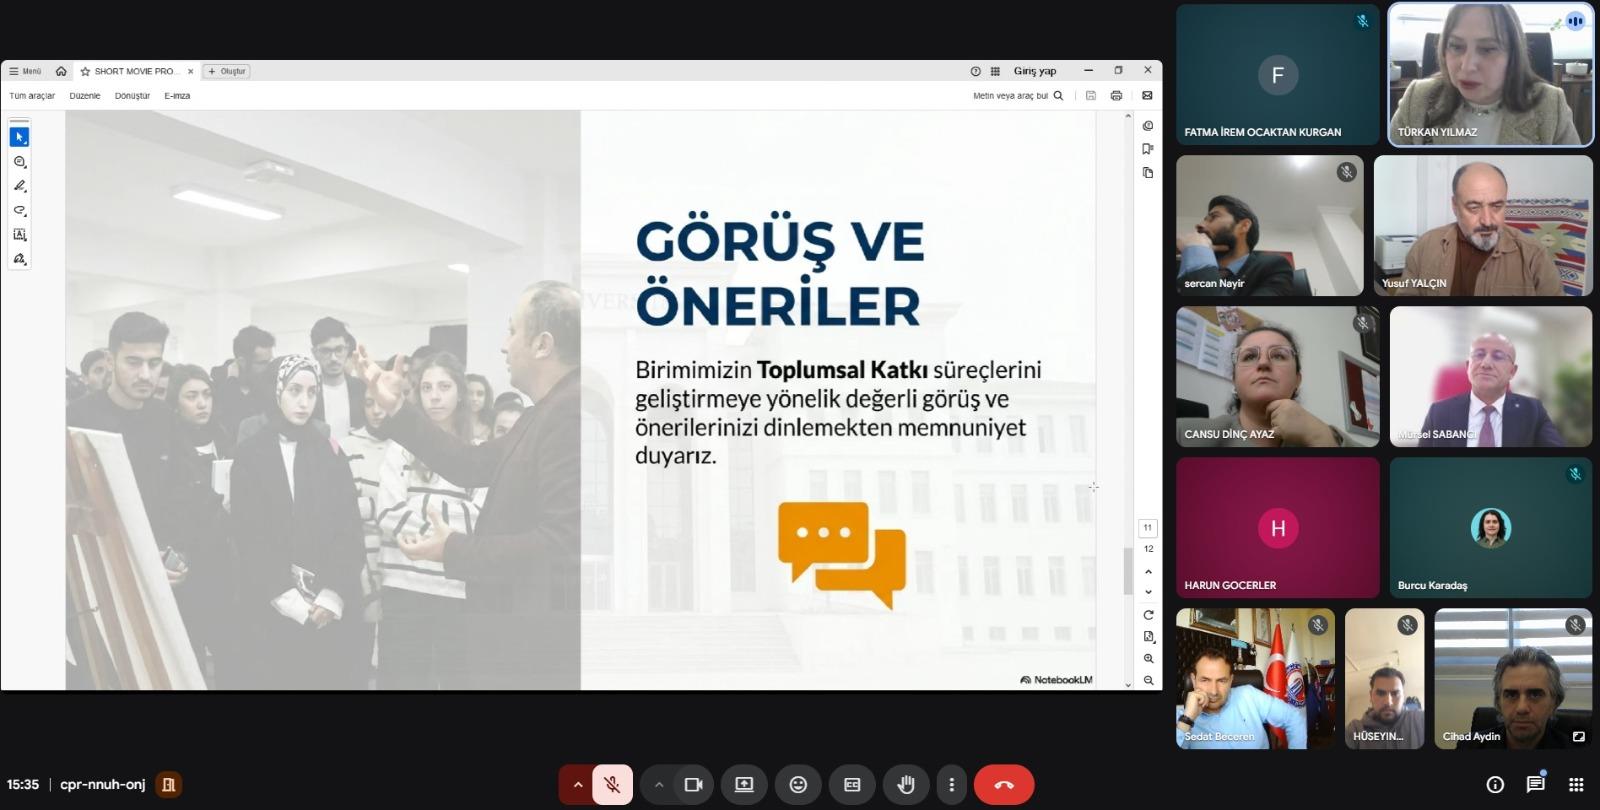The image size is (1600, 810).
Task: Open the Düzenle menu
Action: pyautogui.click(x=85, y=96)
